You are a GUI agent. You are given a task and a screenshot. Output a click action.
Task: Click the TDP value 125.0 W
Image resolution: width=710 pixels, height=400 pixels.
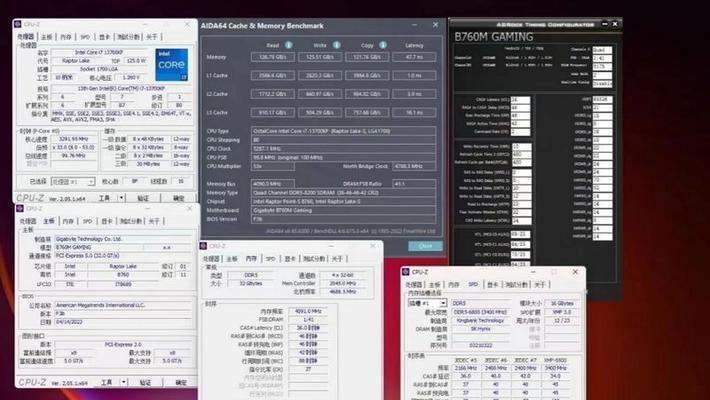[136, 61]
